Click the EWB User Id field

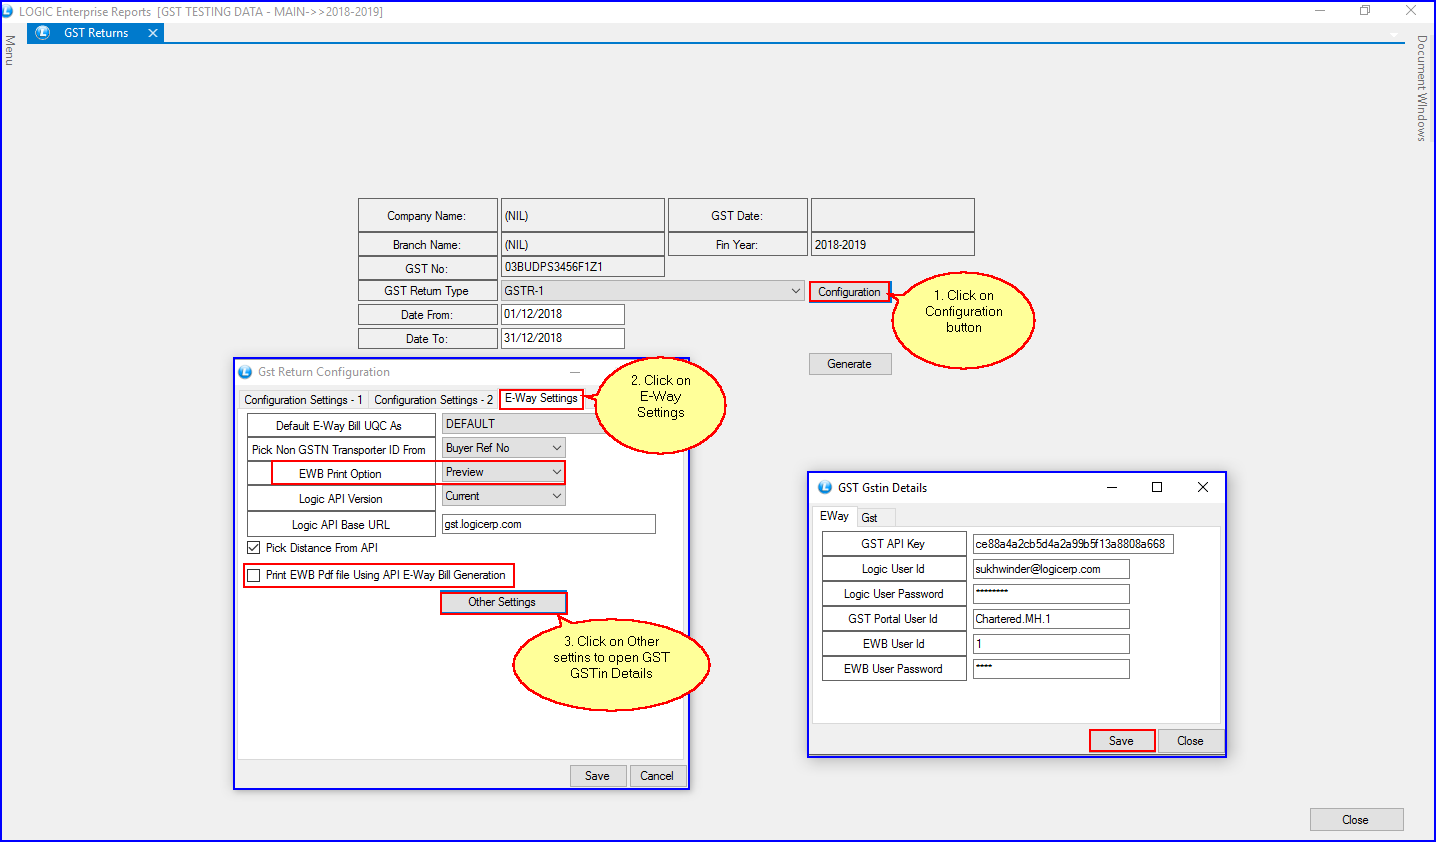pyautogui.click(x=1051, y=644)
